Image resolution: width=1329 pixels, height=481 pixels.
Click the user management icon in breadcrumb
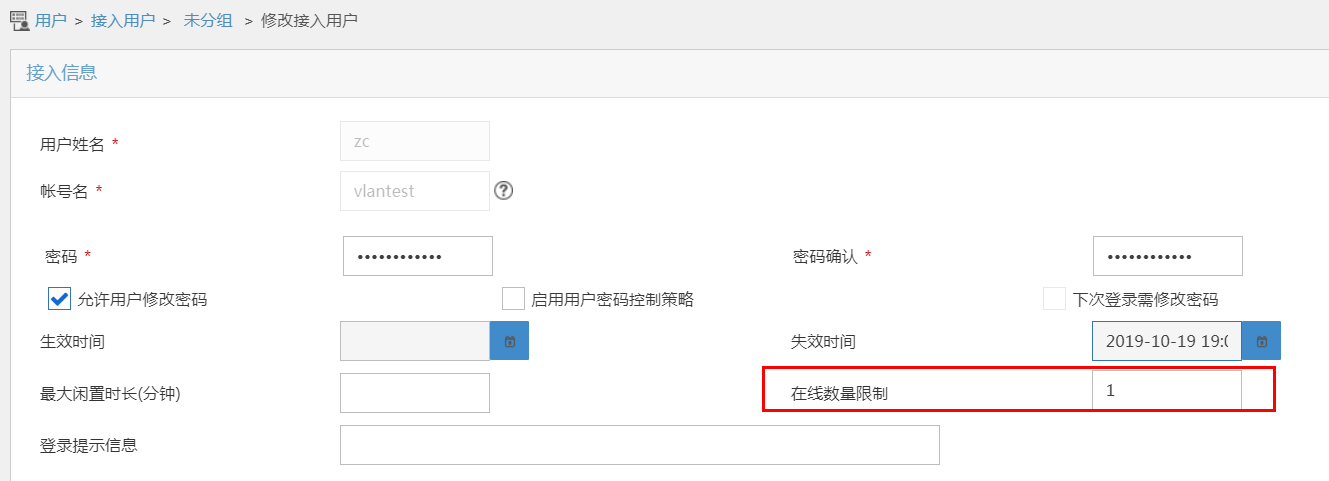coord(19,20)
